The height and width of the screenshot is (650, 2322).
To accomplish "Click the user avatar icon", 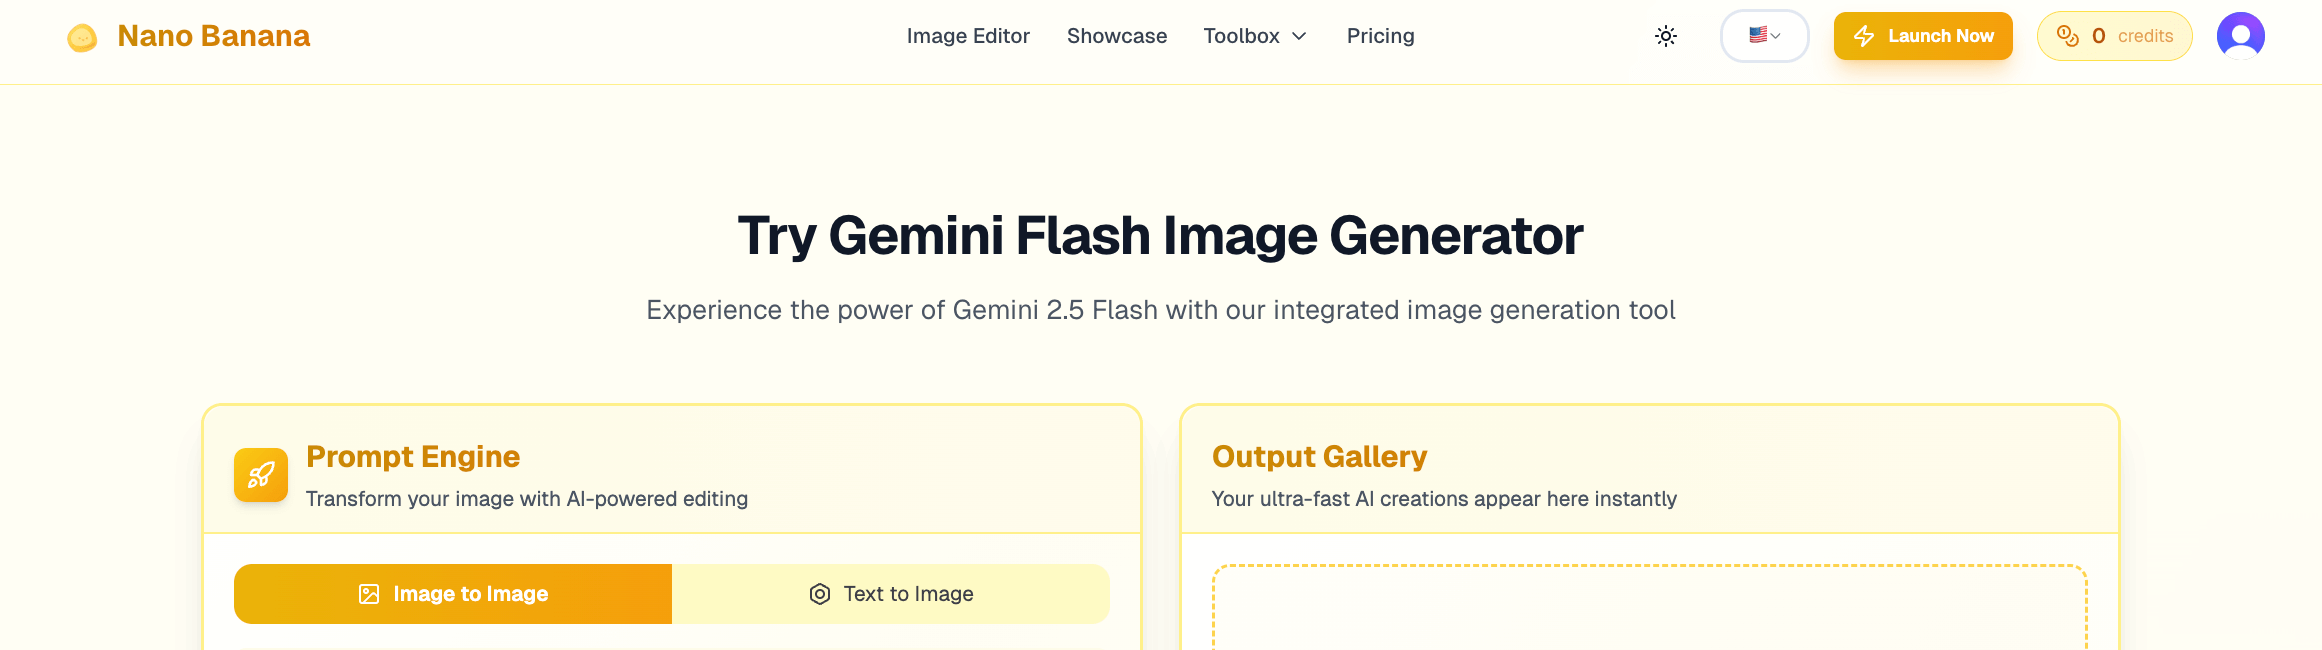I will click(x=2240, y=35).
